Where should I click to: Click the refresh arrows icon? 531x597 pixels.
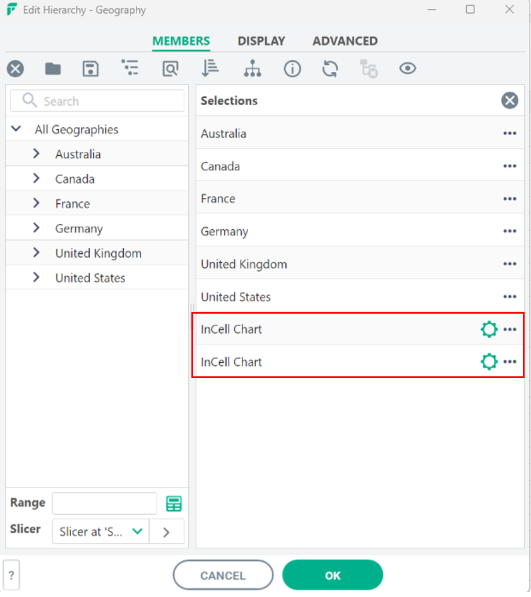[x=330, y=69]
